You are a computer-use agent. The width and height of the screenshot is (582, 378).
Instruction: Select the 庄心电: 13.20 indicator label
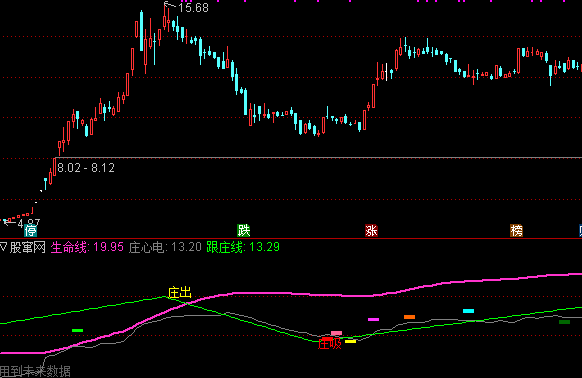click(x=165, y=247)
